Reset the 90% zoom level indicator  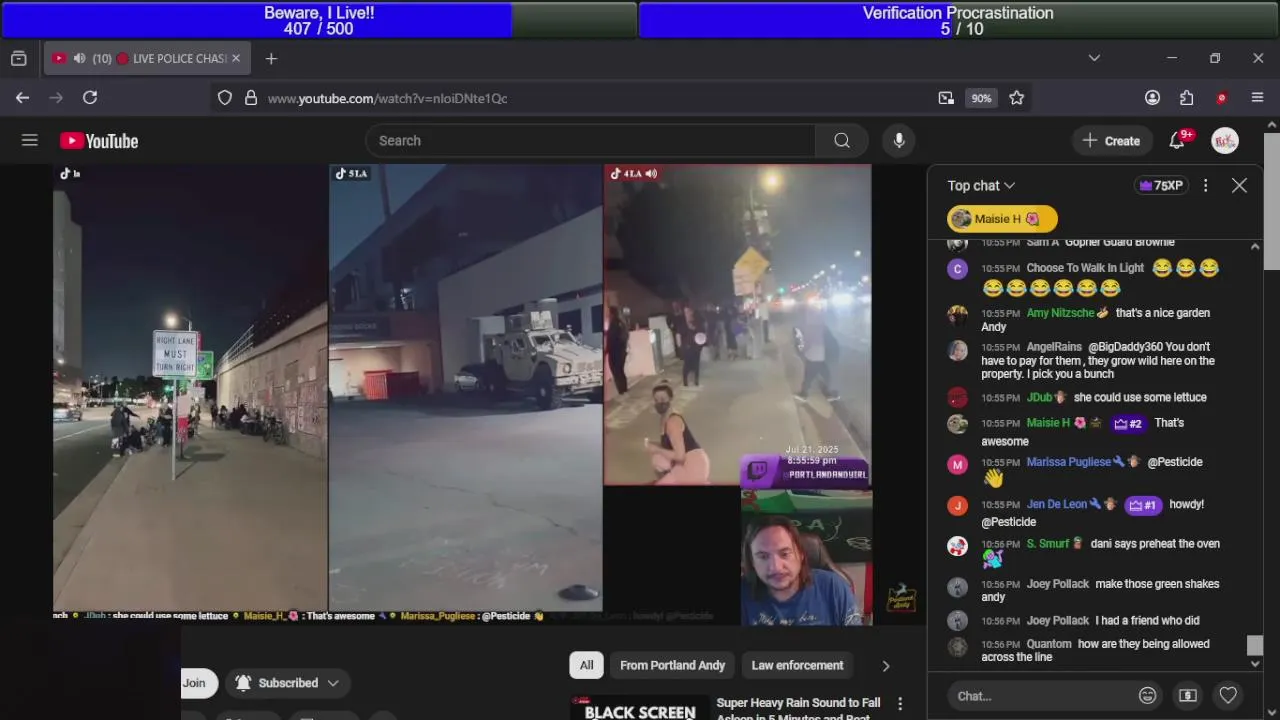pyautogui.click(x=981, y=98)
